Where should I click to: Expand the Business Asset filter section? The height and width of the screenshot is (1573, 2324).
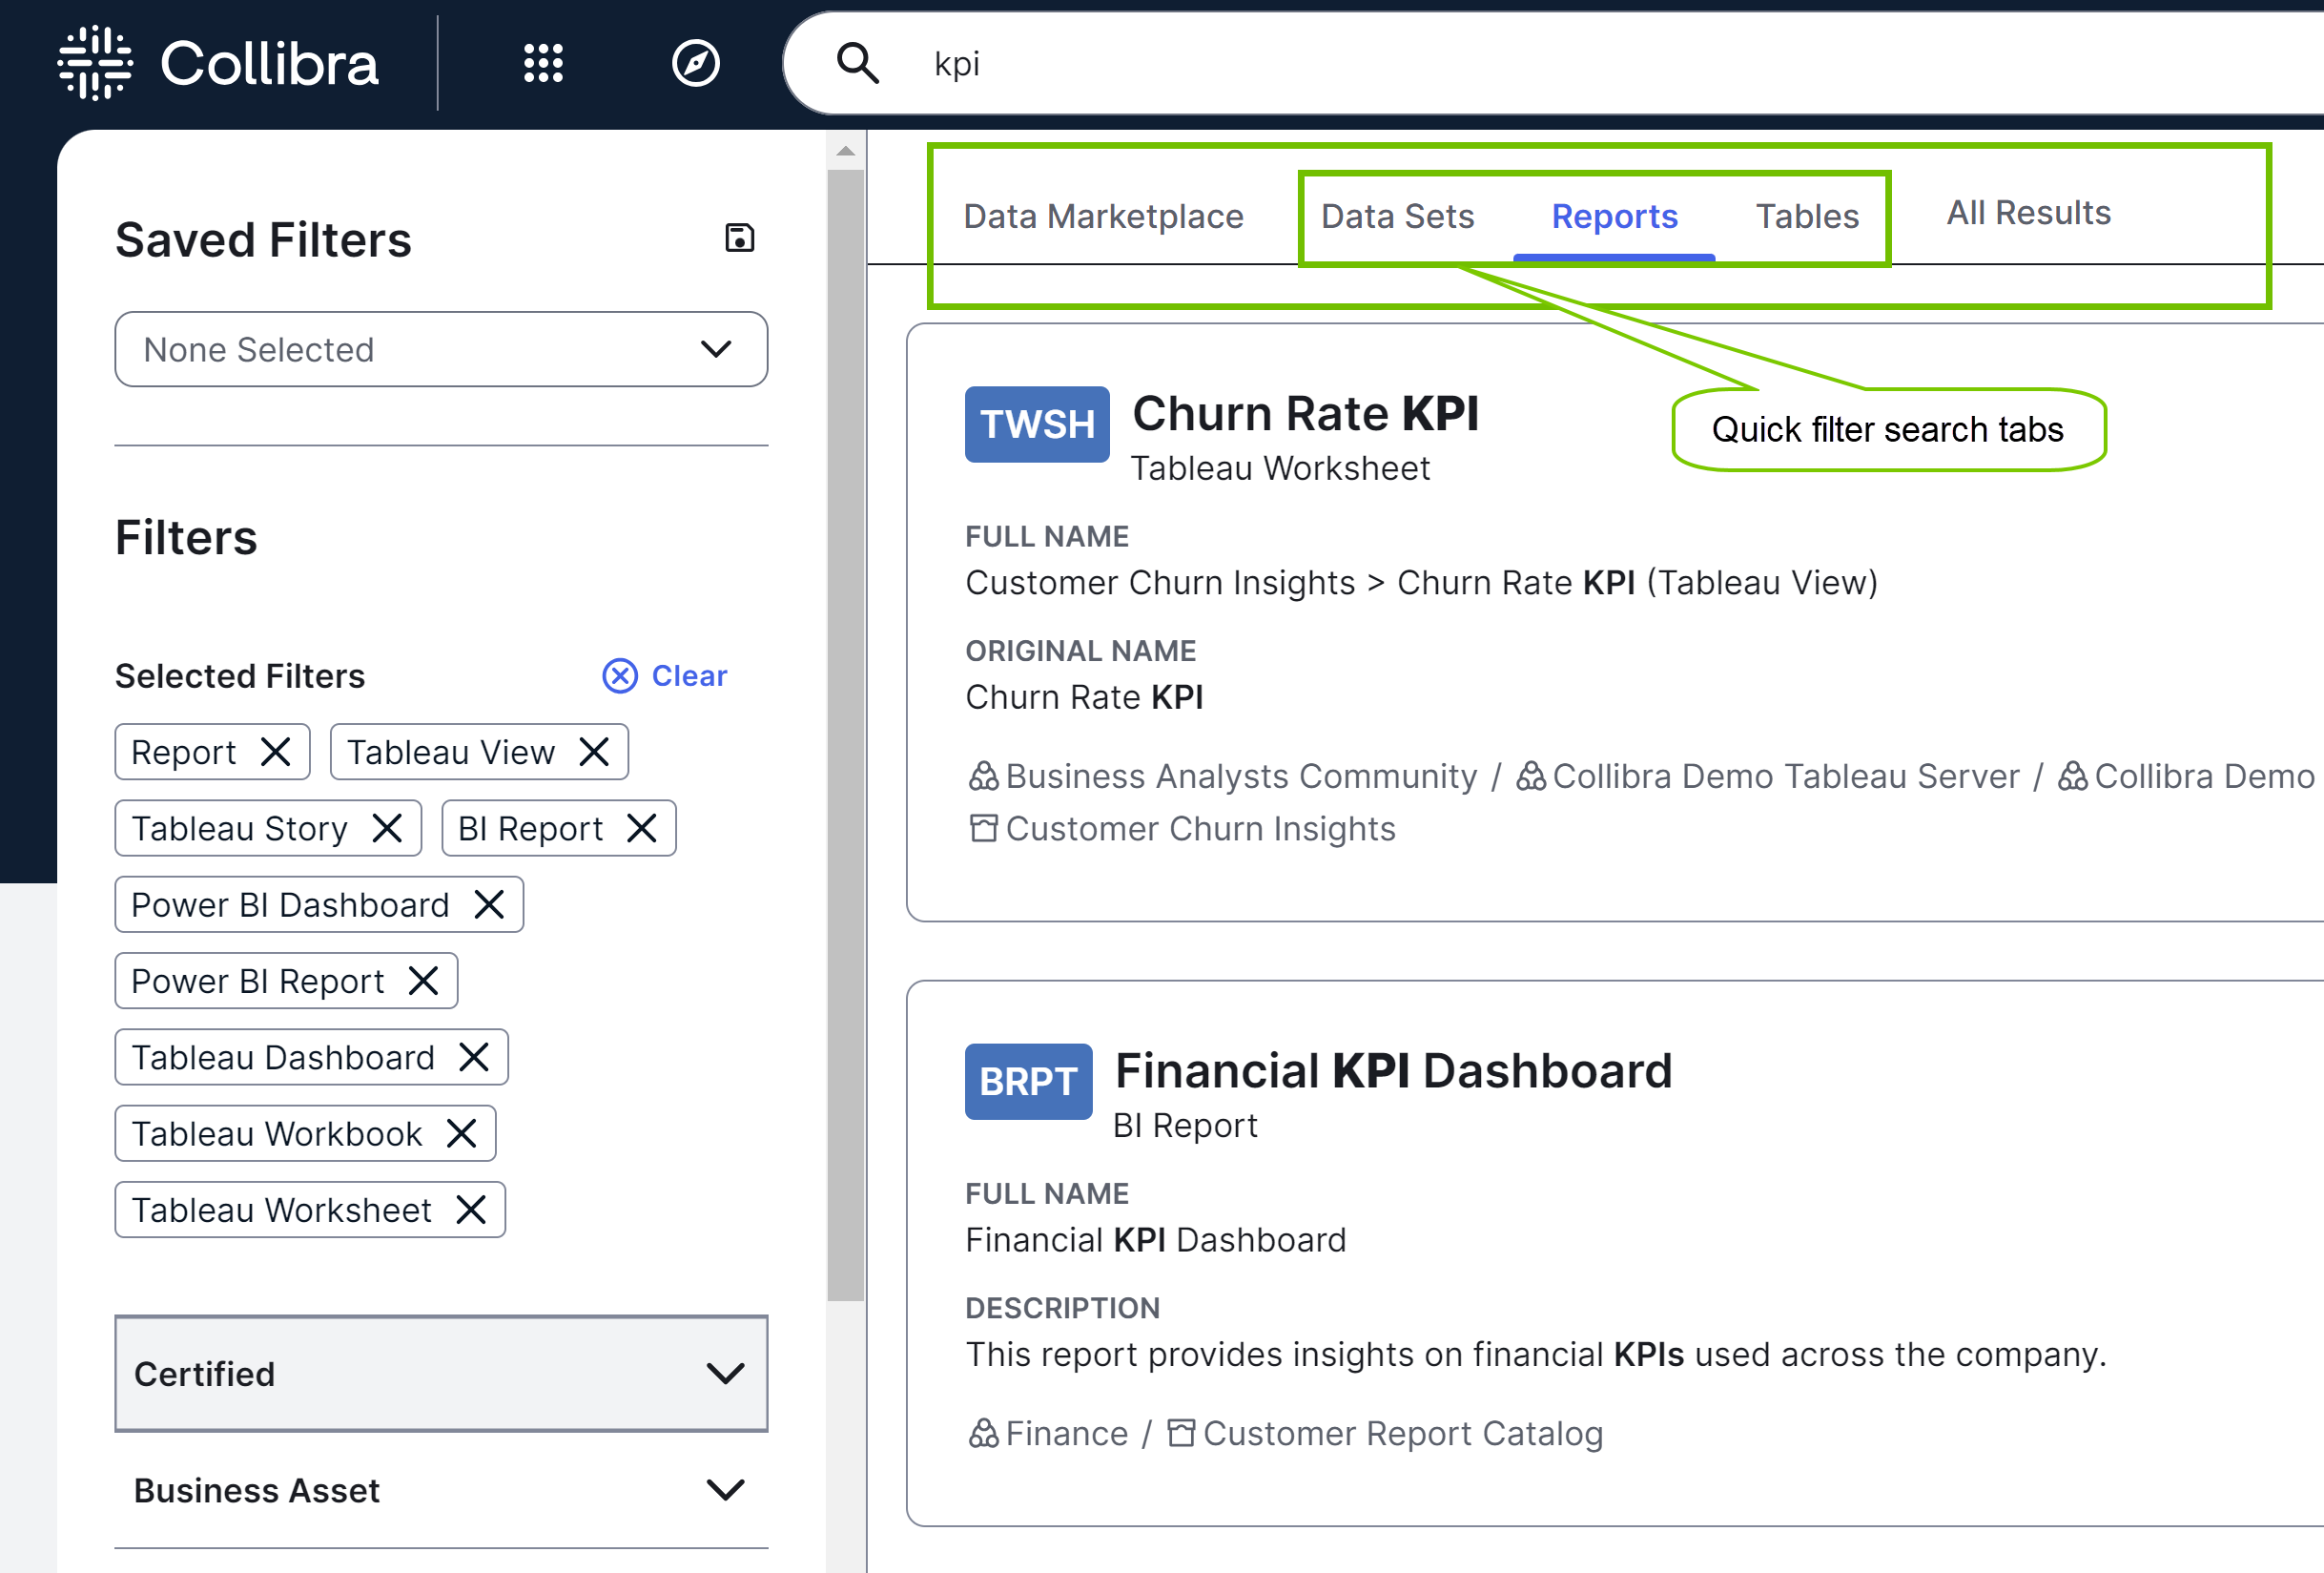click(x=441, y=1490)
